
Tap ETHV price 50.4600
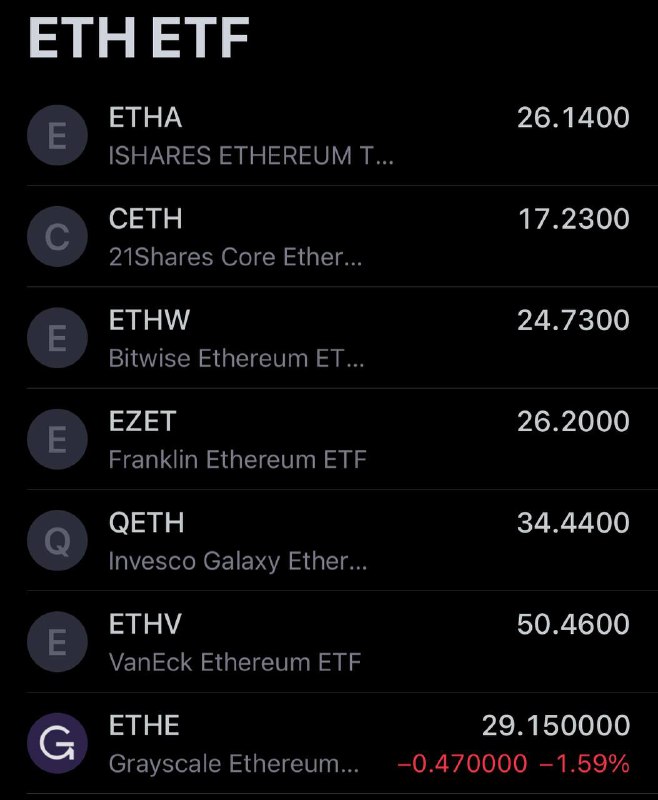coord(573,624)
